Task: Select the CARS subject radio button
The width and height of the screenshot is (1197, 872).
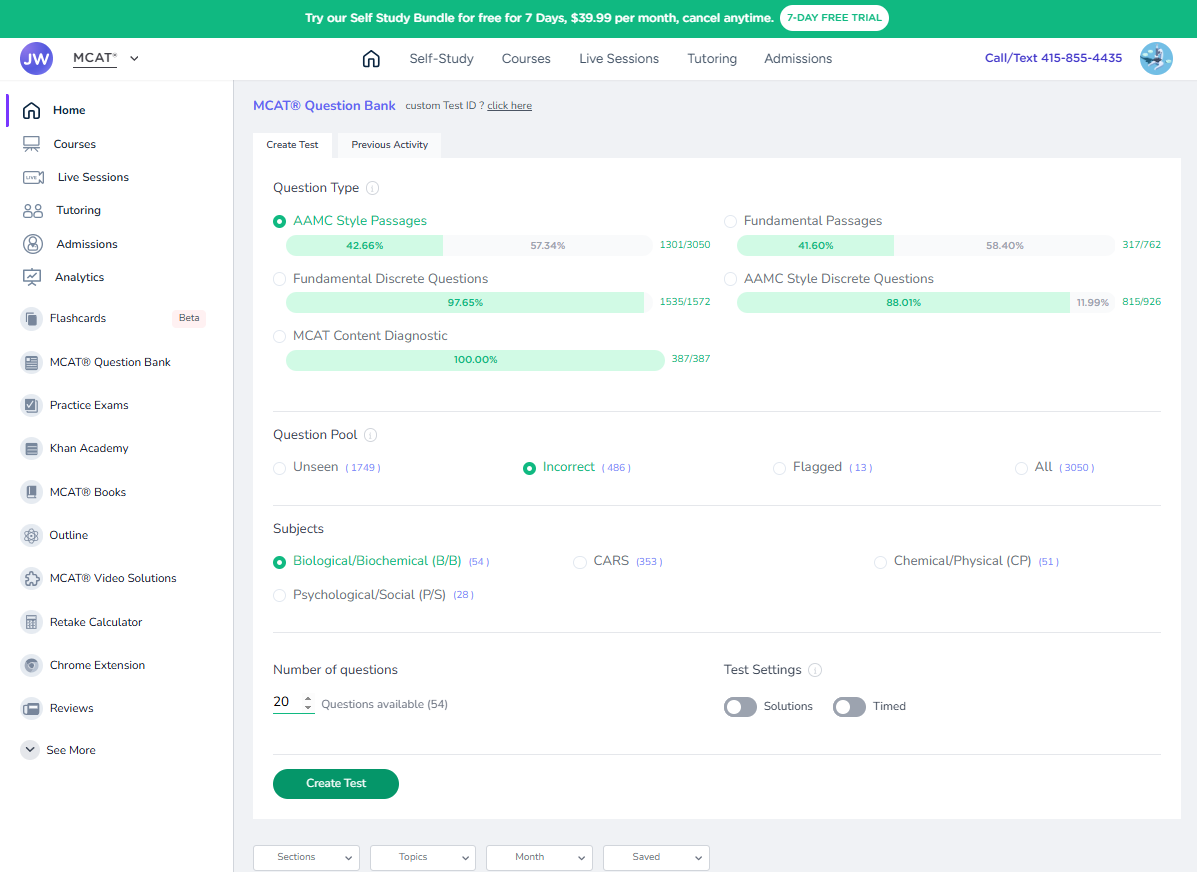Action: 580,562
